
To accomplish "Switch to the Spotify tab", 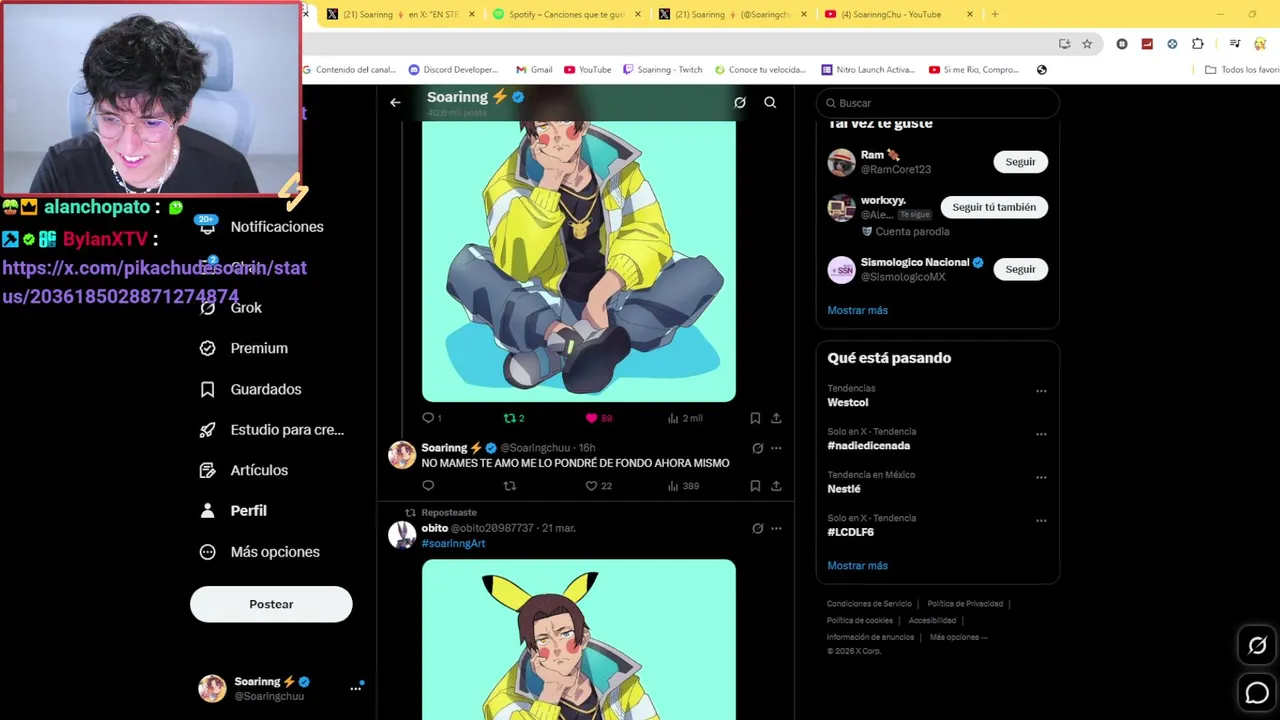I will [x=566, y=14].
